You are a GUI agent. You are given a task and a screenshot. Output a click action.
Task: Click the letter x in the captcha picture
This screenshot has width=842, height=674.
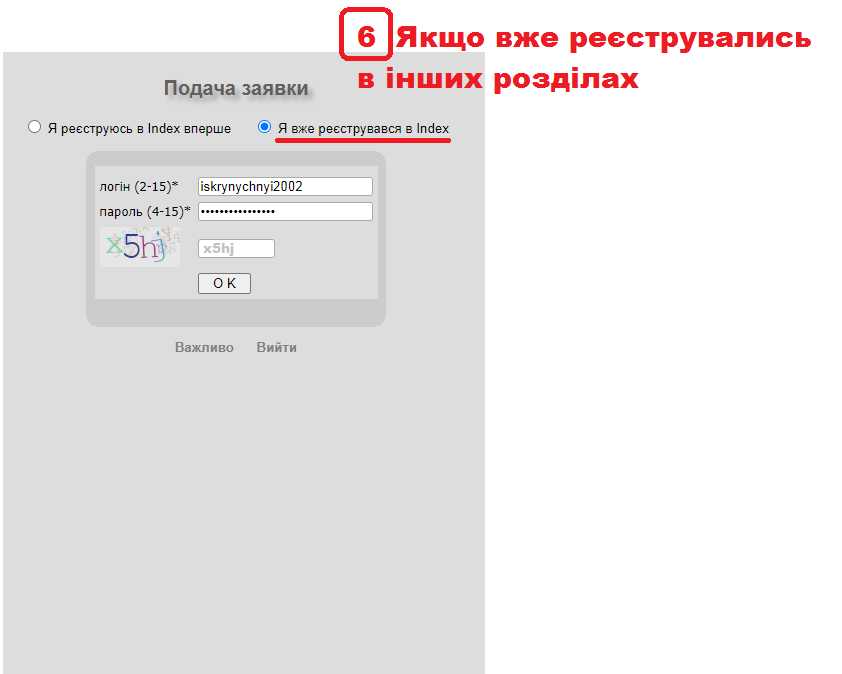click(x=114, y=243)
